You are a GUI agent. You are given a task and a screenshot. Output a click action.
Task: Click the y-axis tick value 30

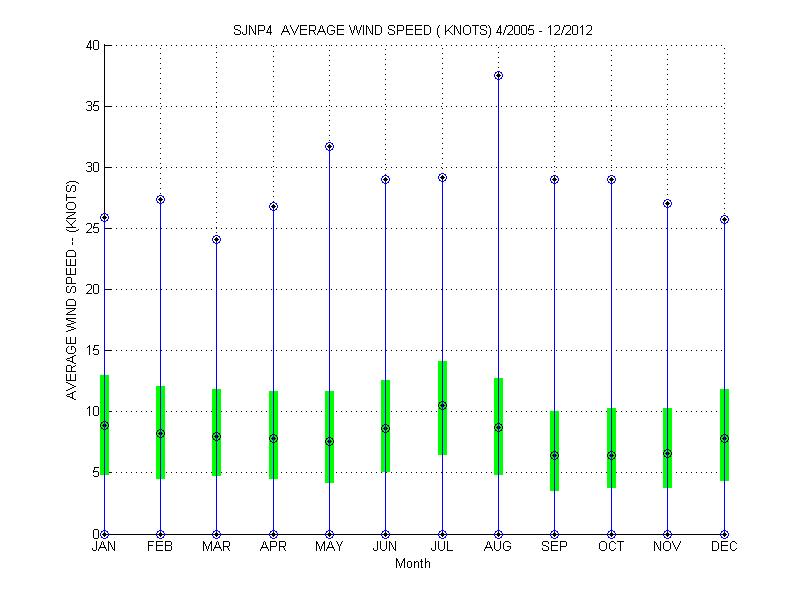[93, 167]
